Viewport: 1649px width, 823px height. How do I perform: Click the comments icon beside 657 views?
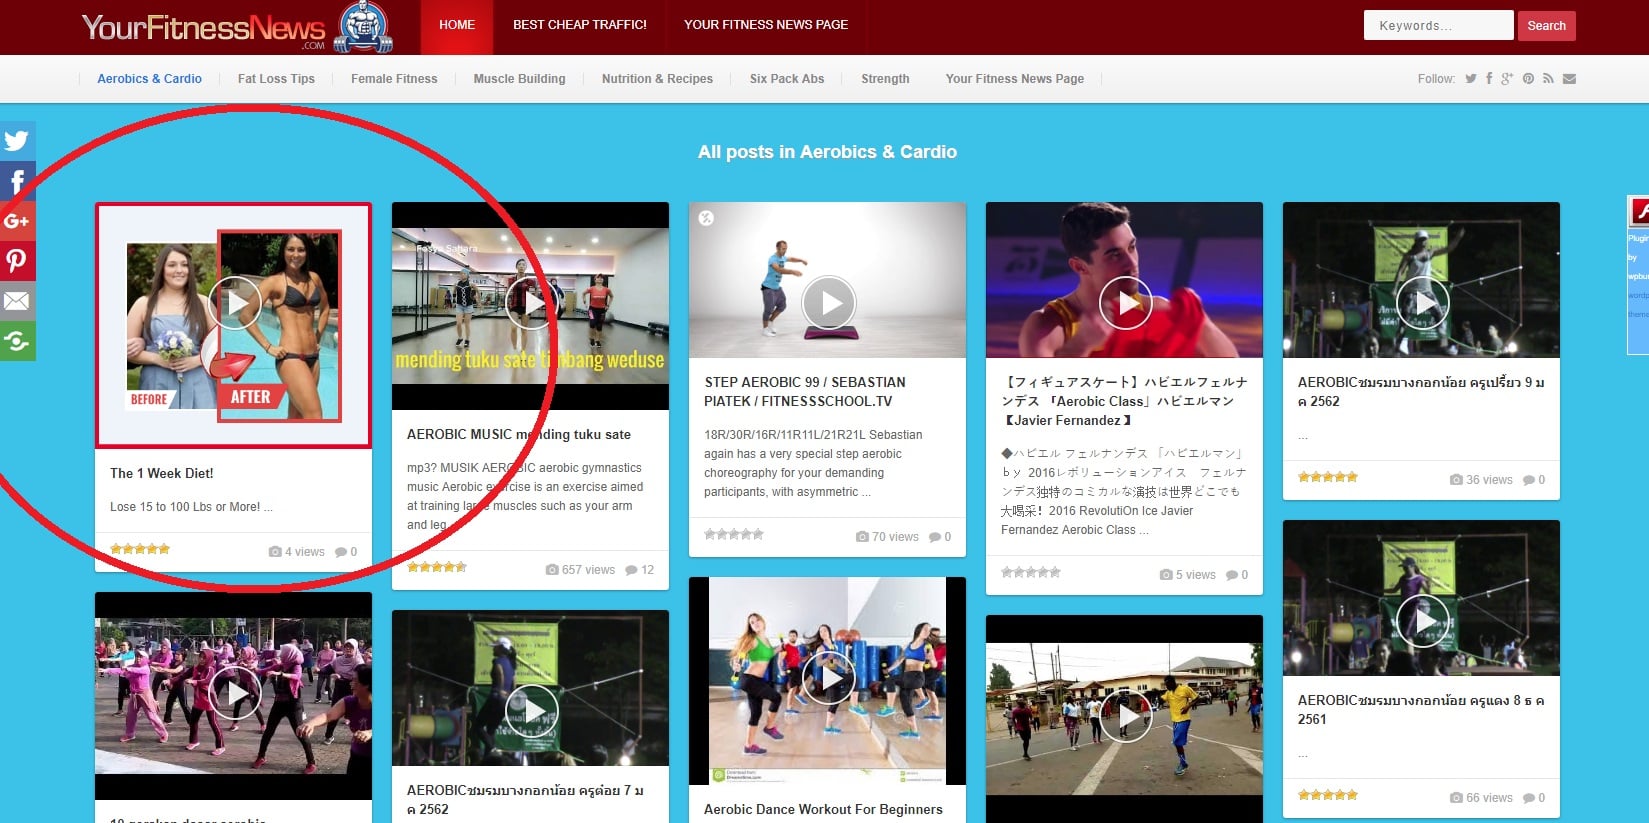pos(631,570)
